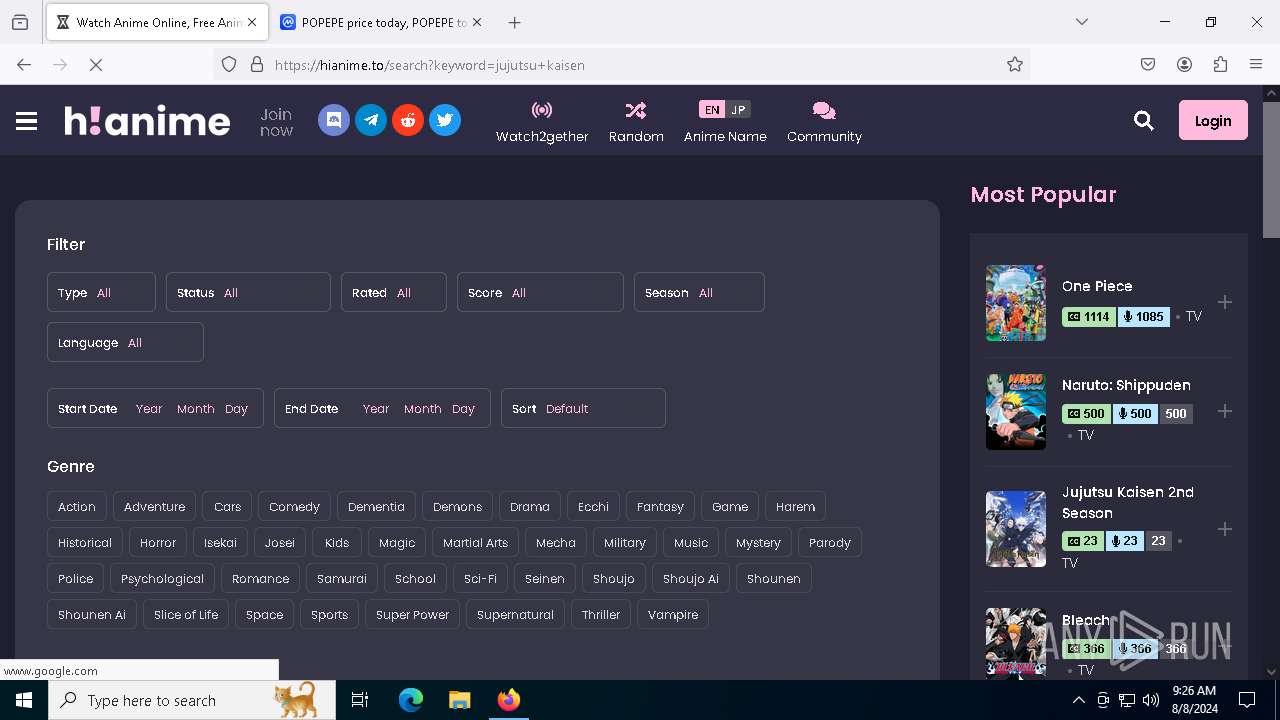Click the Windows taskbar search box

point(192,700)
